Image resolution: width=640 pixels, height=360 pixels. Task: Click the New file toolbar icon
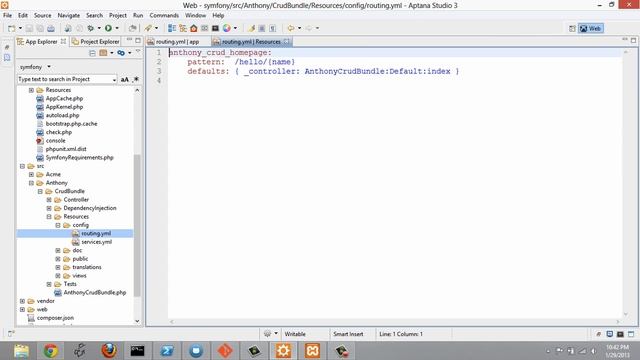pyautogui.click(x=11, y=28)
